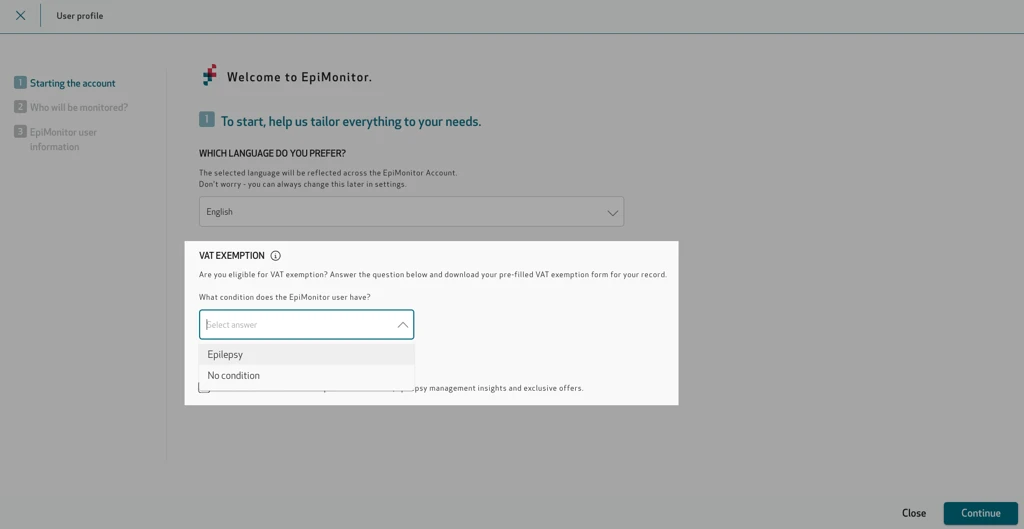The width and height of the screenshot is (1024, 529).
Task: Click the EpiMonitor logo icon
Action: pyautogui.click(x=210, y=76)
